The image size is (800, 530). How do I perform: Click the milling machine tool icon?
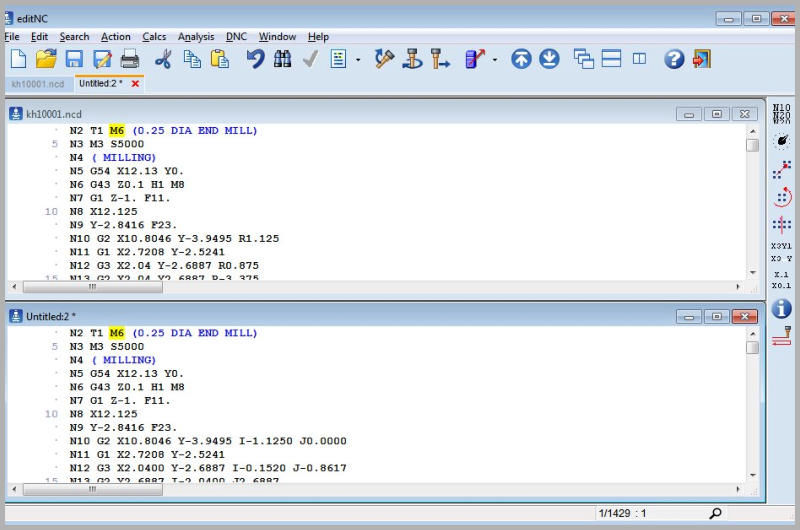pyautogui.click(x=412, y=59)
